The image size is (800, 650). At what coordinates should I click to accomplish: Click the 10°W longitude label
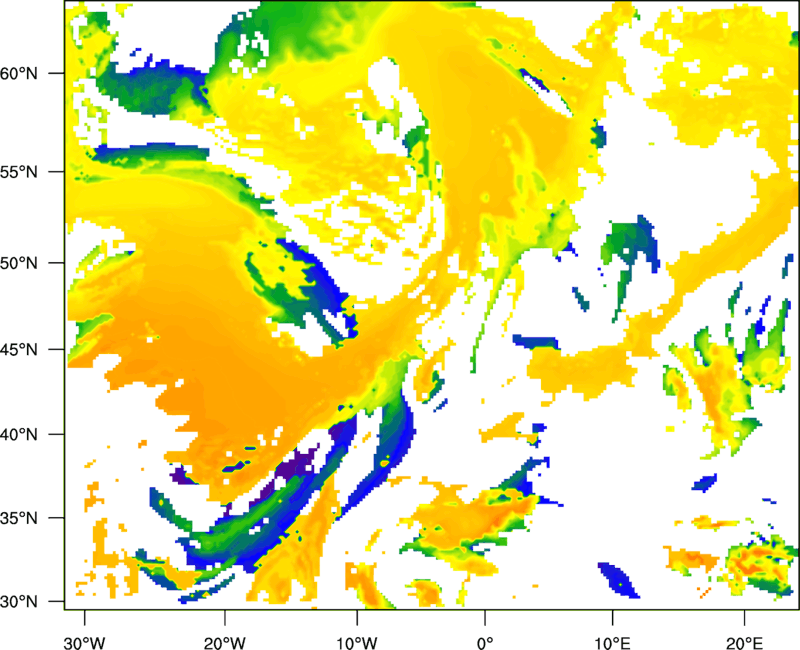coord(356,643)
